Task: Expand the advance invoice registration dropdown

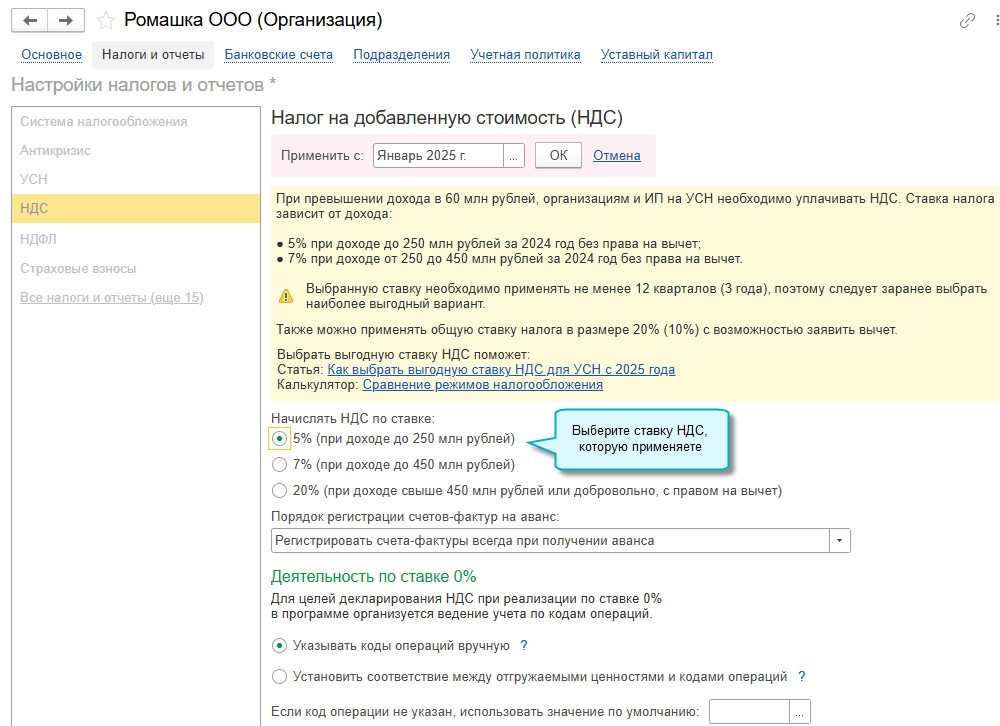Action: (840, 541)
